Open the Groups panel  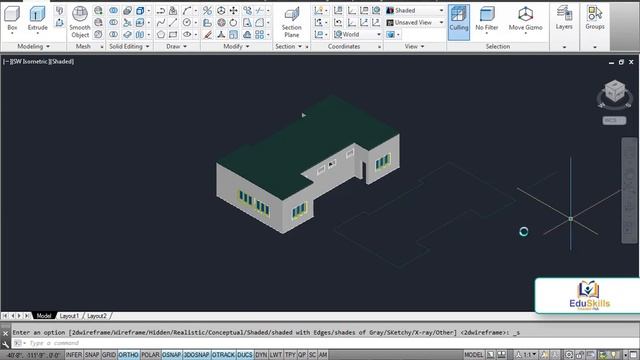595,18
